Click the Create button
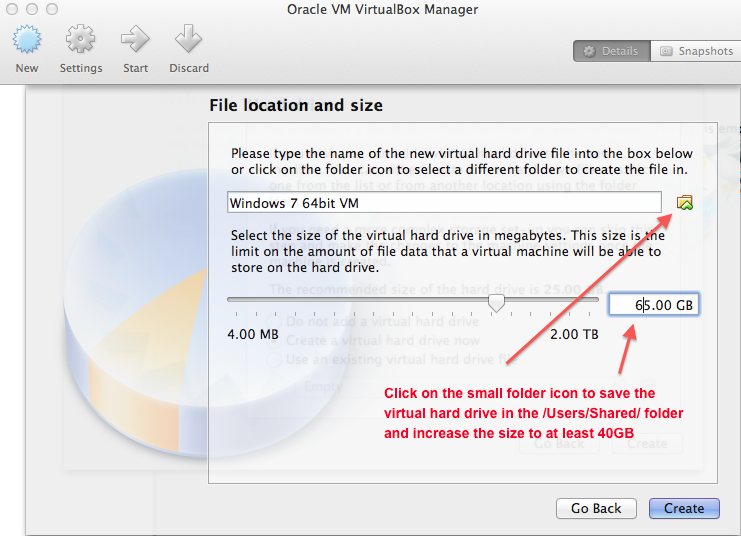 tap(684, 508)
